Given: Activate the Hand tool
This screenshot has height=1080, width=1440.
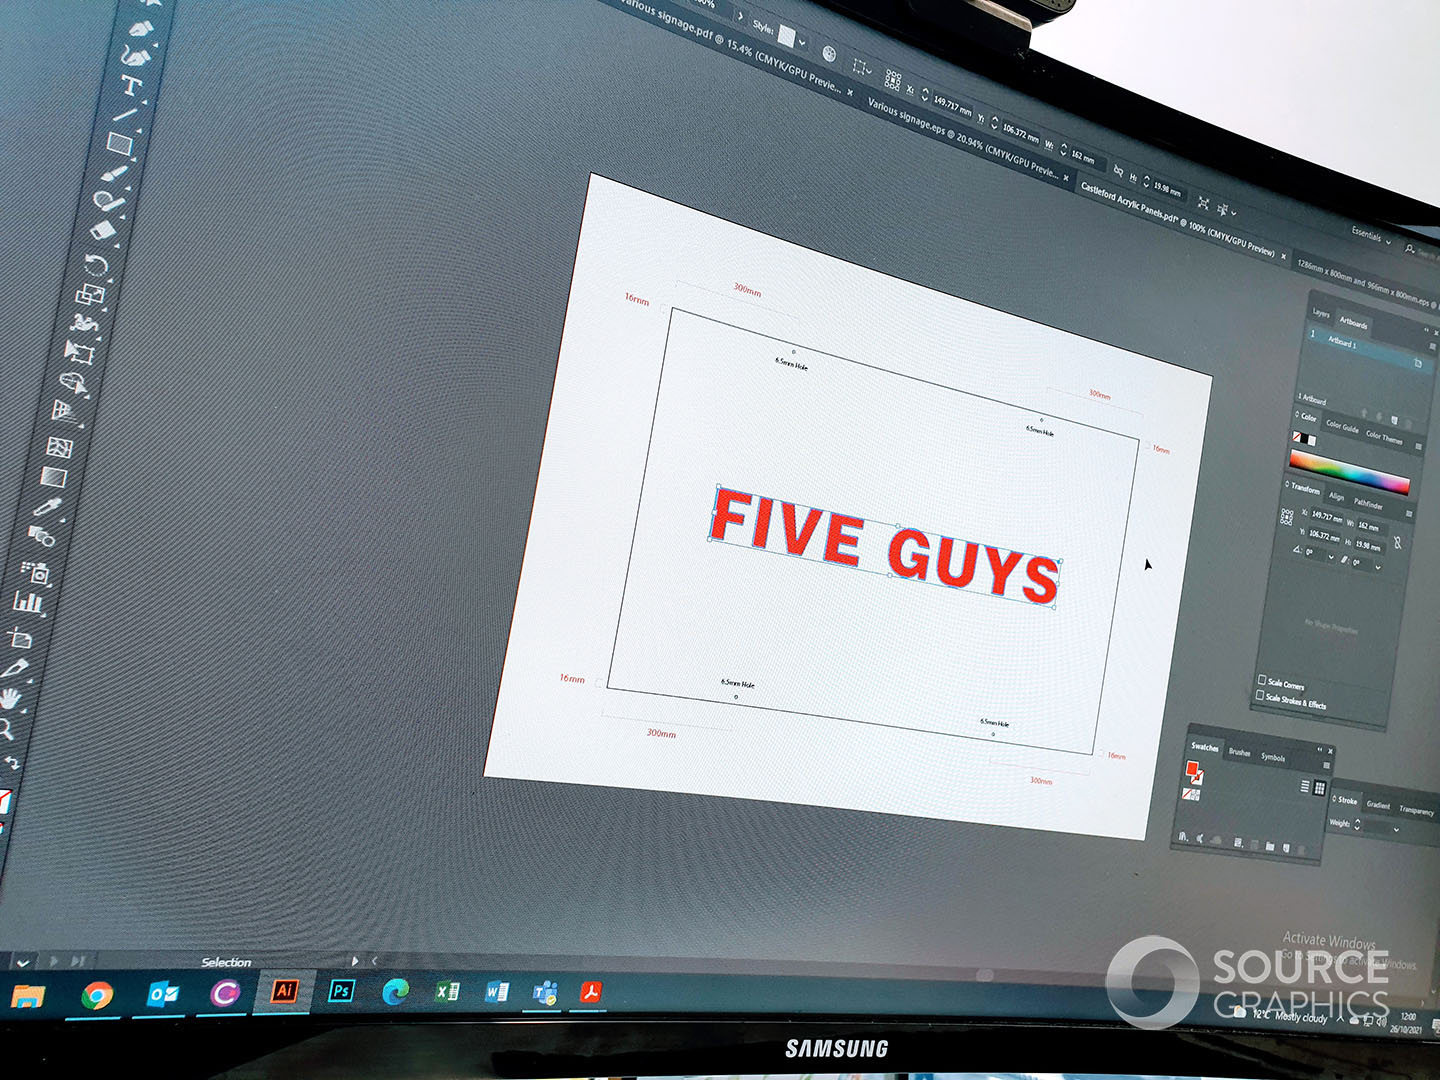Looking at the screenshot, I should (x=10, y=698).
